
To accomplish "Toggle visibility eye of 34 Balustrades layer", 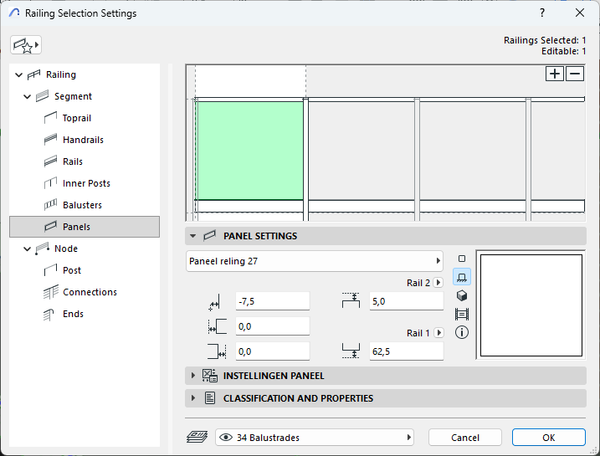I will tap(225, 437).
